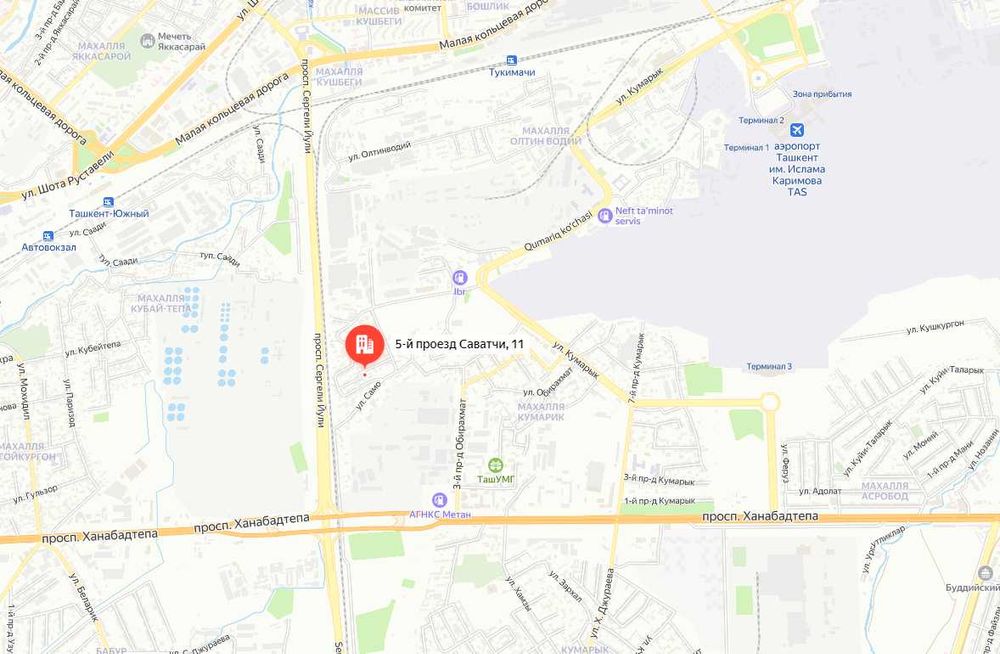Click the Махалля Кумарик district label
Screen dimensions: 1000x654
pyautogui.click(x=541, y=412)
